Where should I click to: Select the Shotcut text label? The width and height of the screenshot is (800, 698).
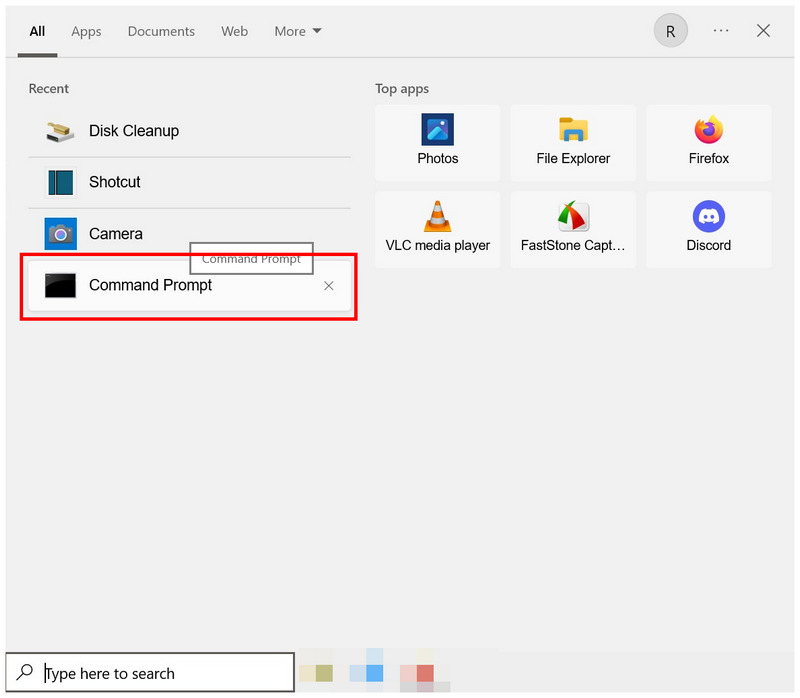click(x=114, y=182)
